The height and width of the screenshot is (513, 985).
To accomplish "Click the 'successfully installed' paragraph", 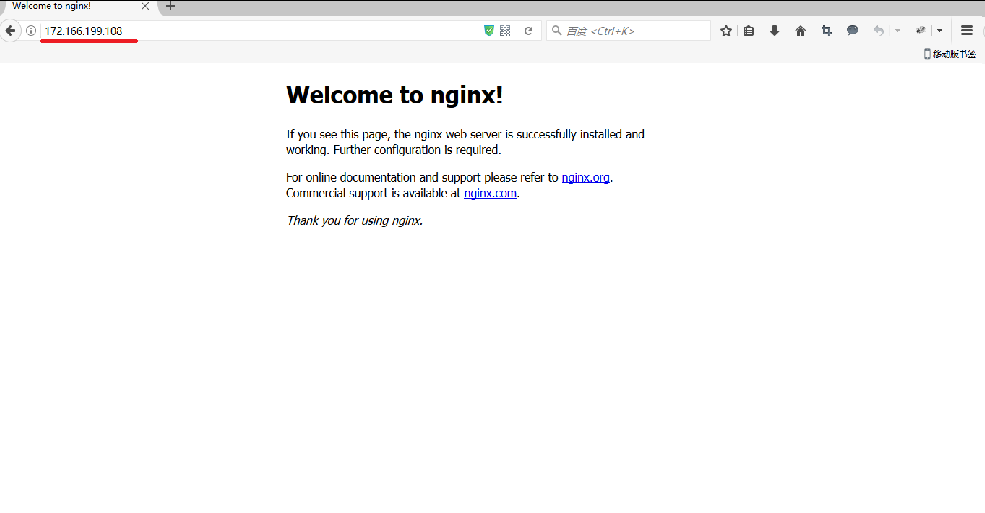I will click(465, 142).
